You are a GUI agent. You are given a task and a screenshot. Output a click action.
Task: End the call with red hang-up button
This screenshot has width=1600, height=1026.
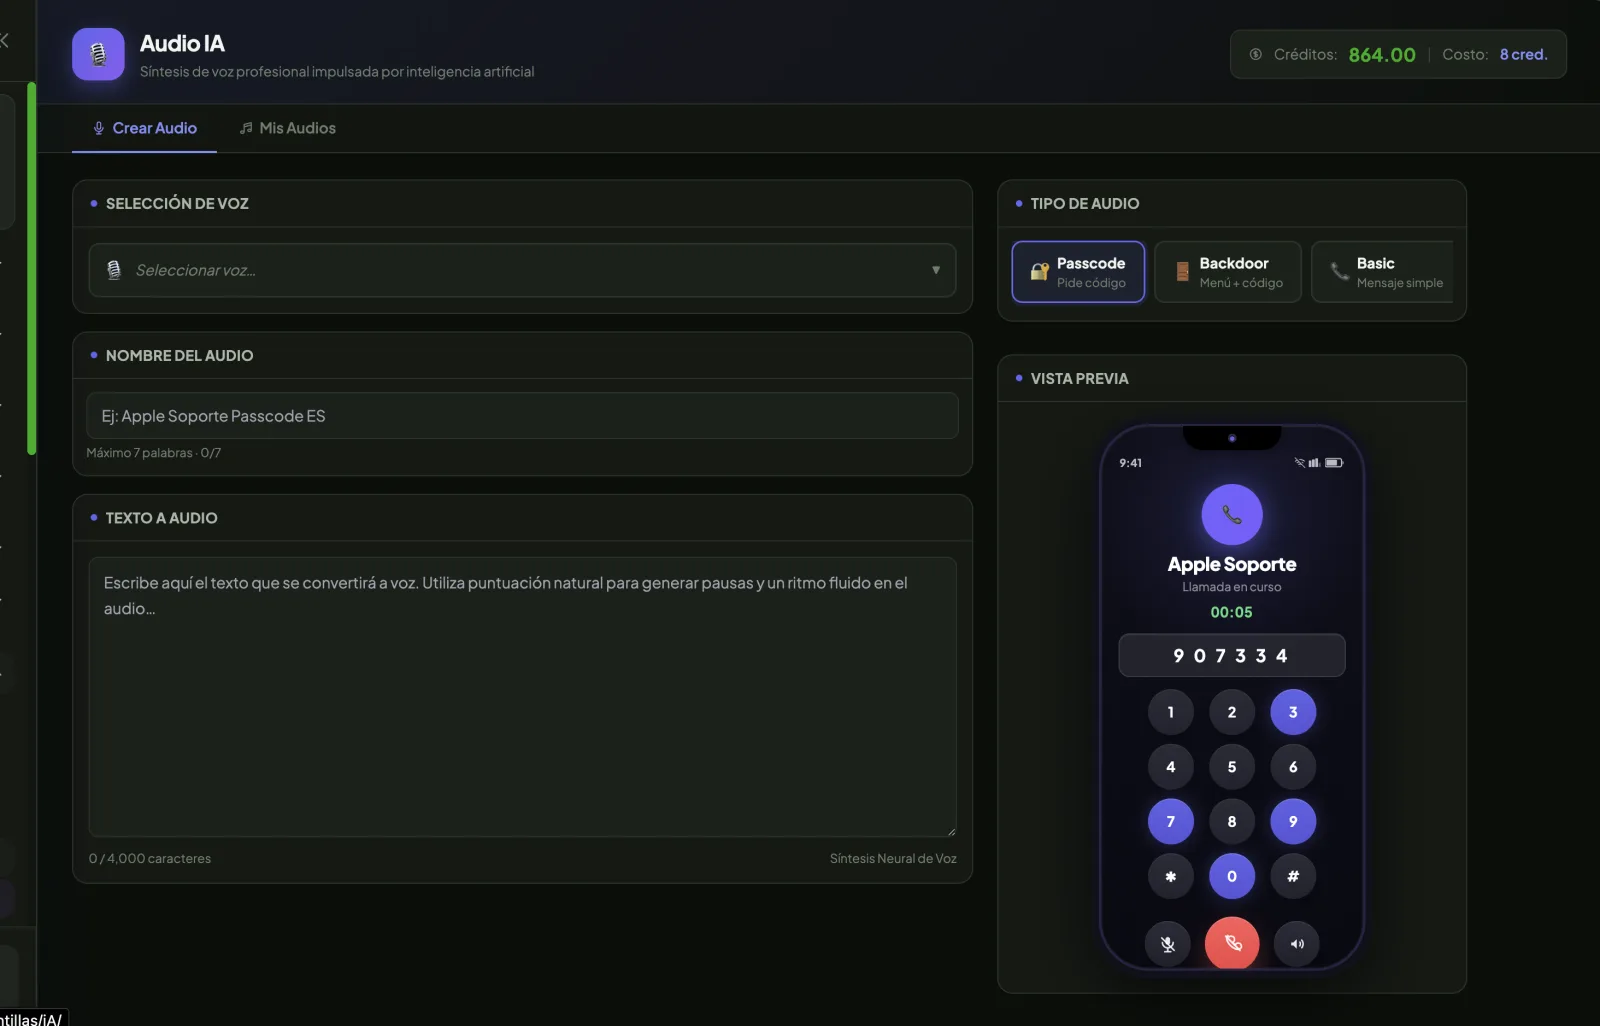[1232, 943]
